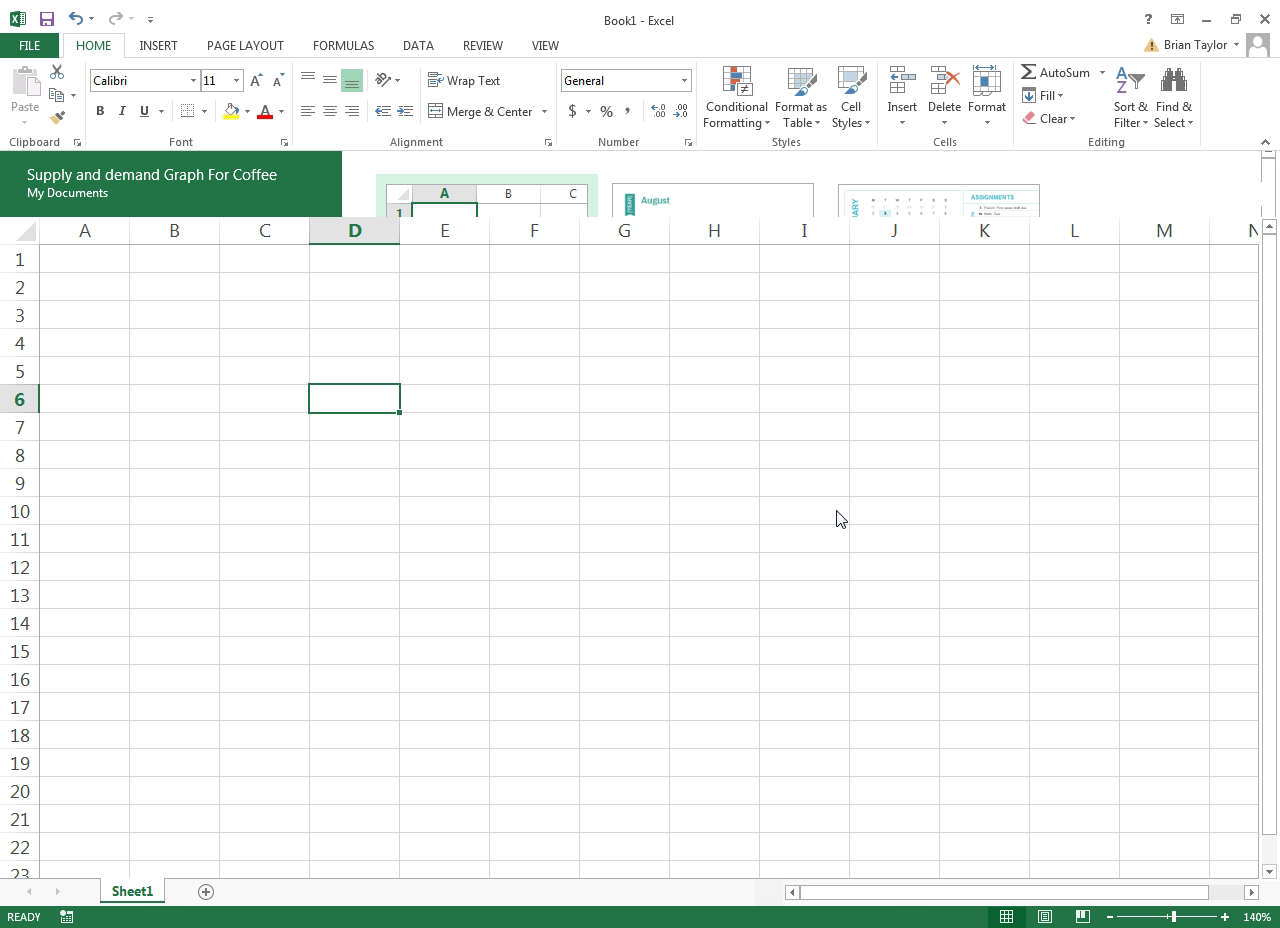Switch to REVIEW ribbon tab

(x=482, y=45)
